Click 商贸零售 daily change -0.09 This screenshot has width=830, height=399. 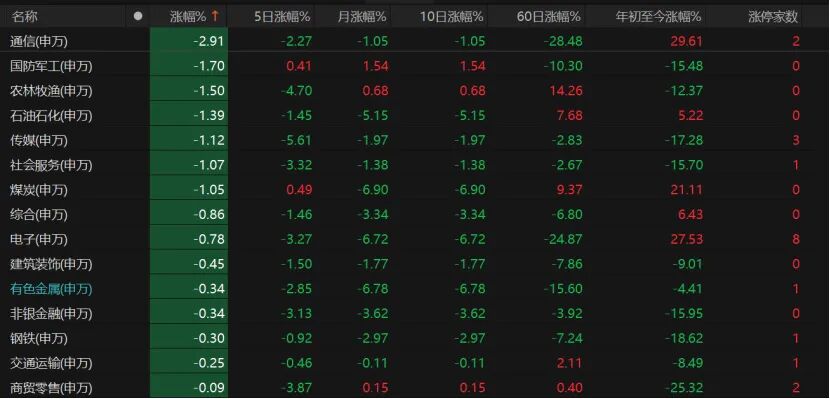point(209,387)
